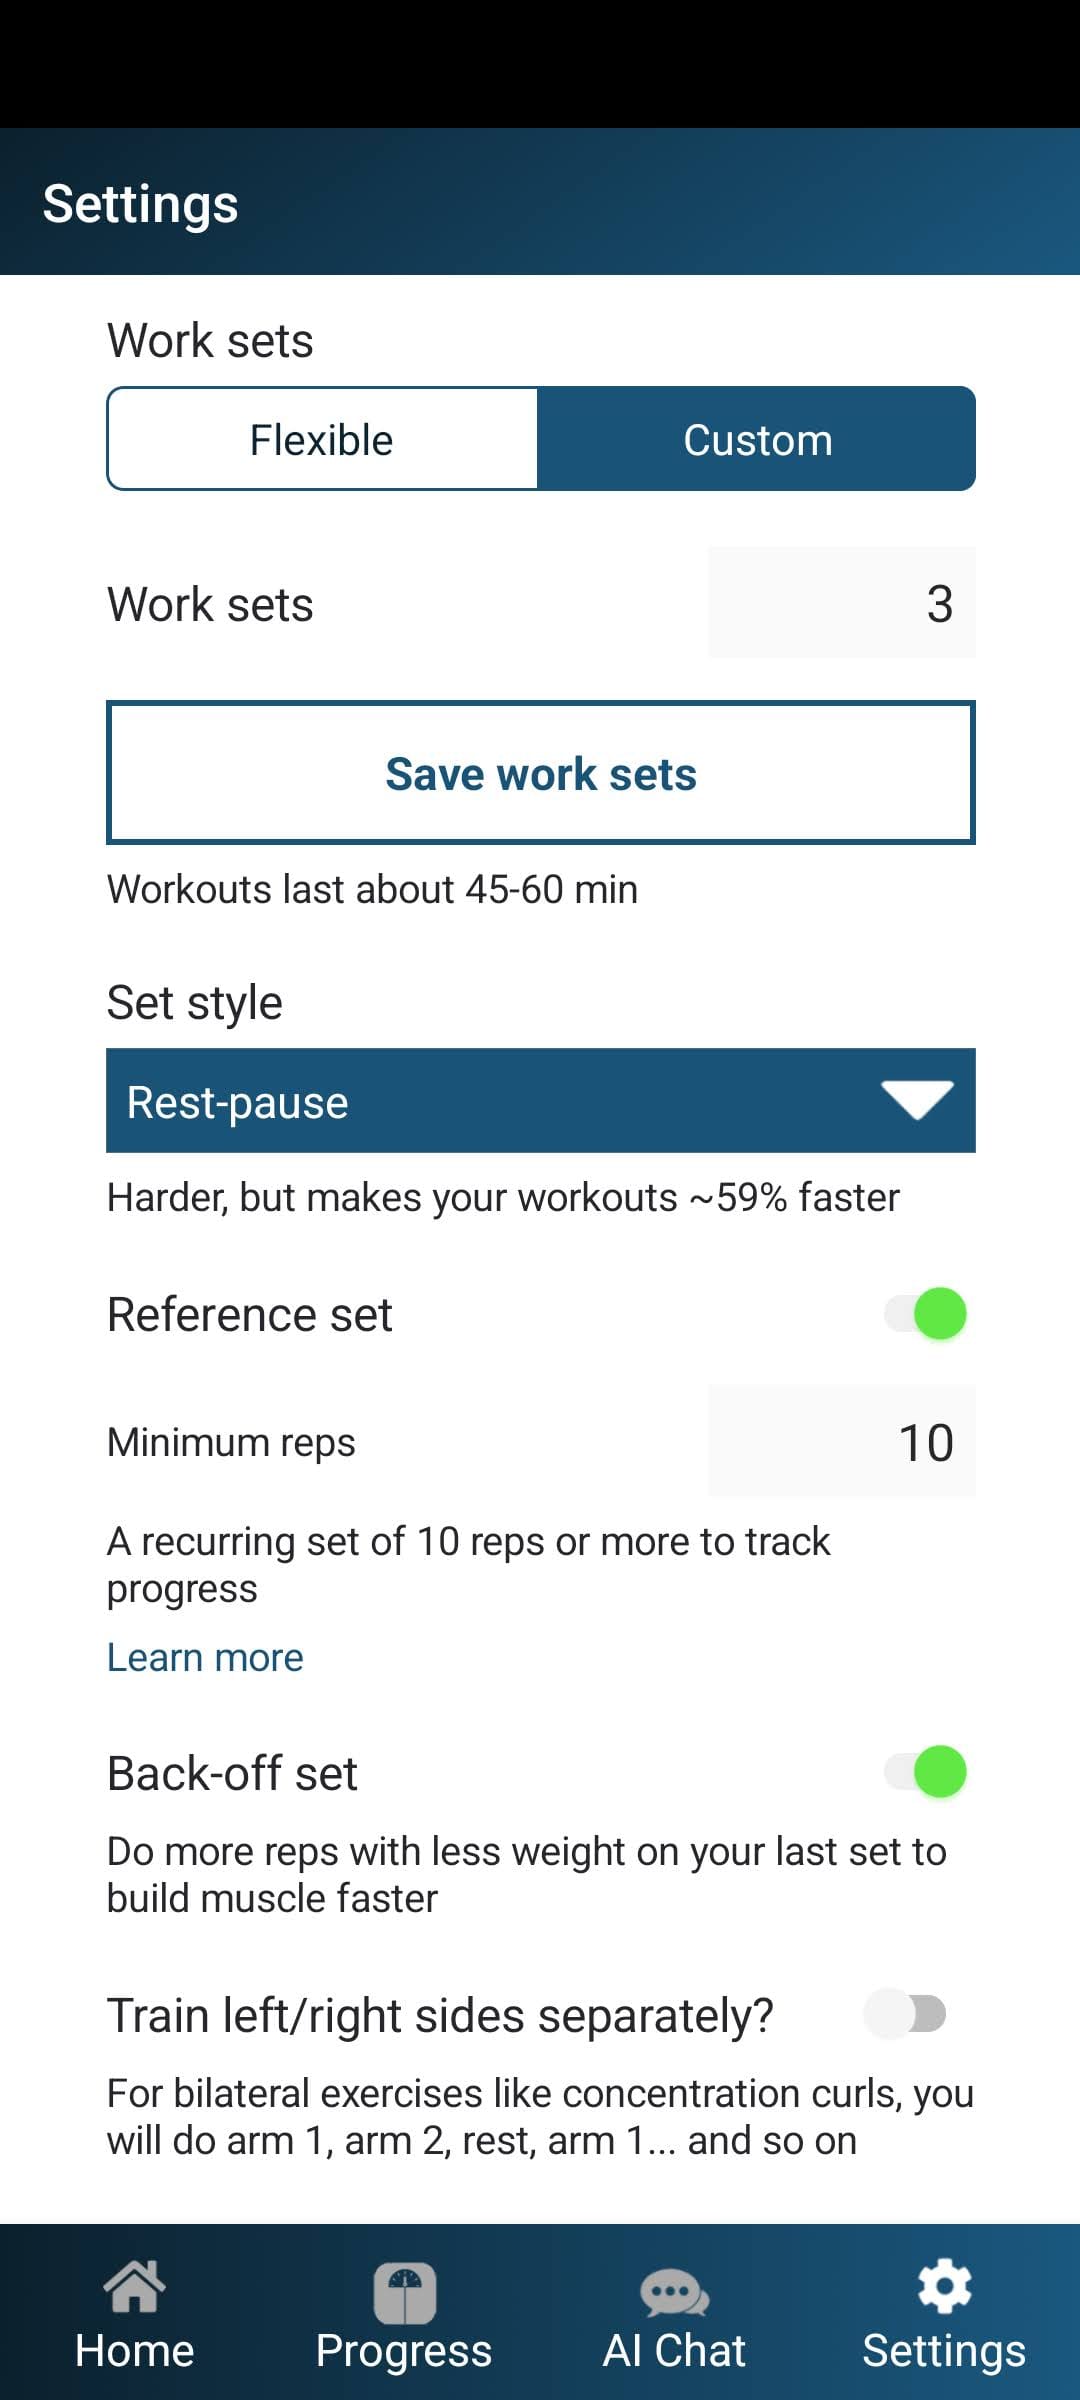This screenshot has height=2400, width=1080.
Task: Tap the Settings label in bottom bar
Action: [x=944, y=2351]
